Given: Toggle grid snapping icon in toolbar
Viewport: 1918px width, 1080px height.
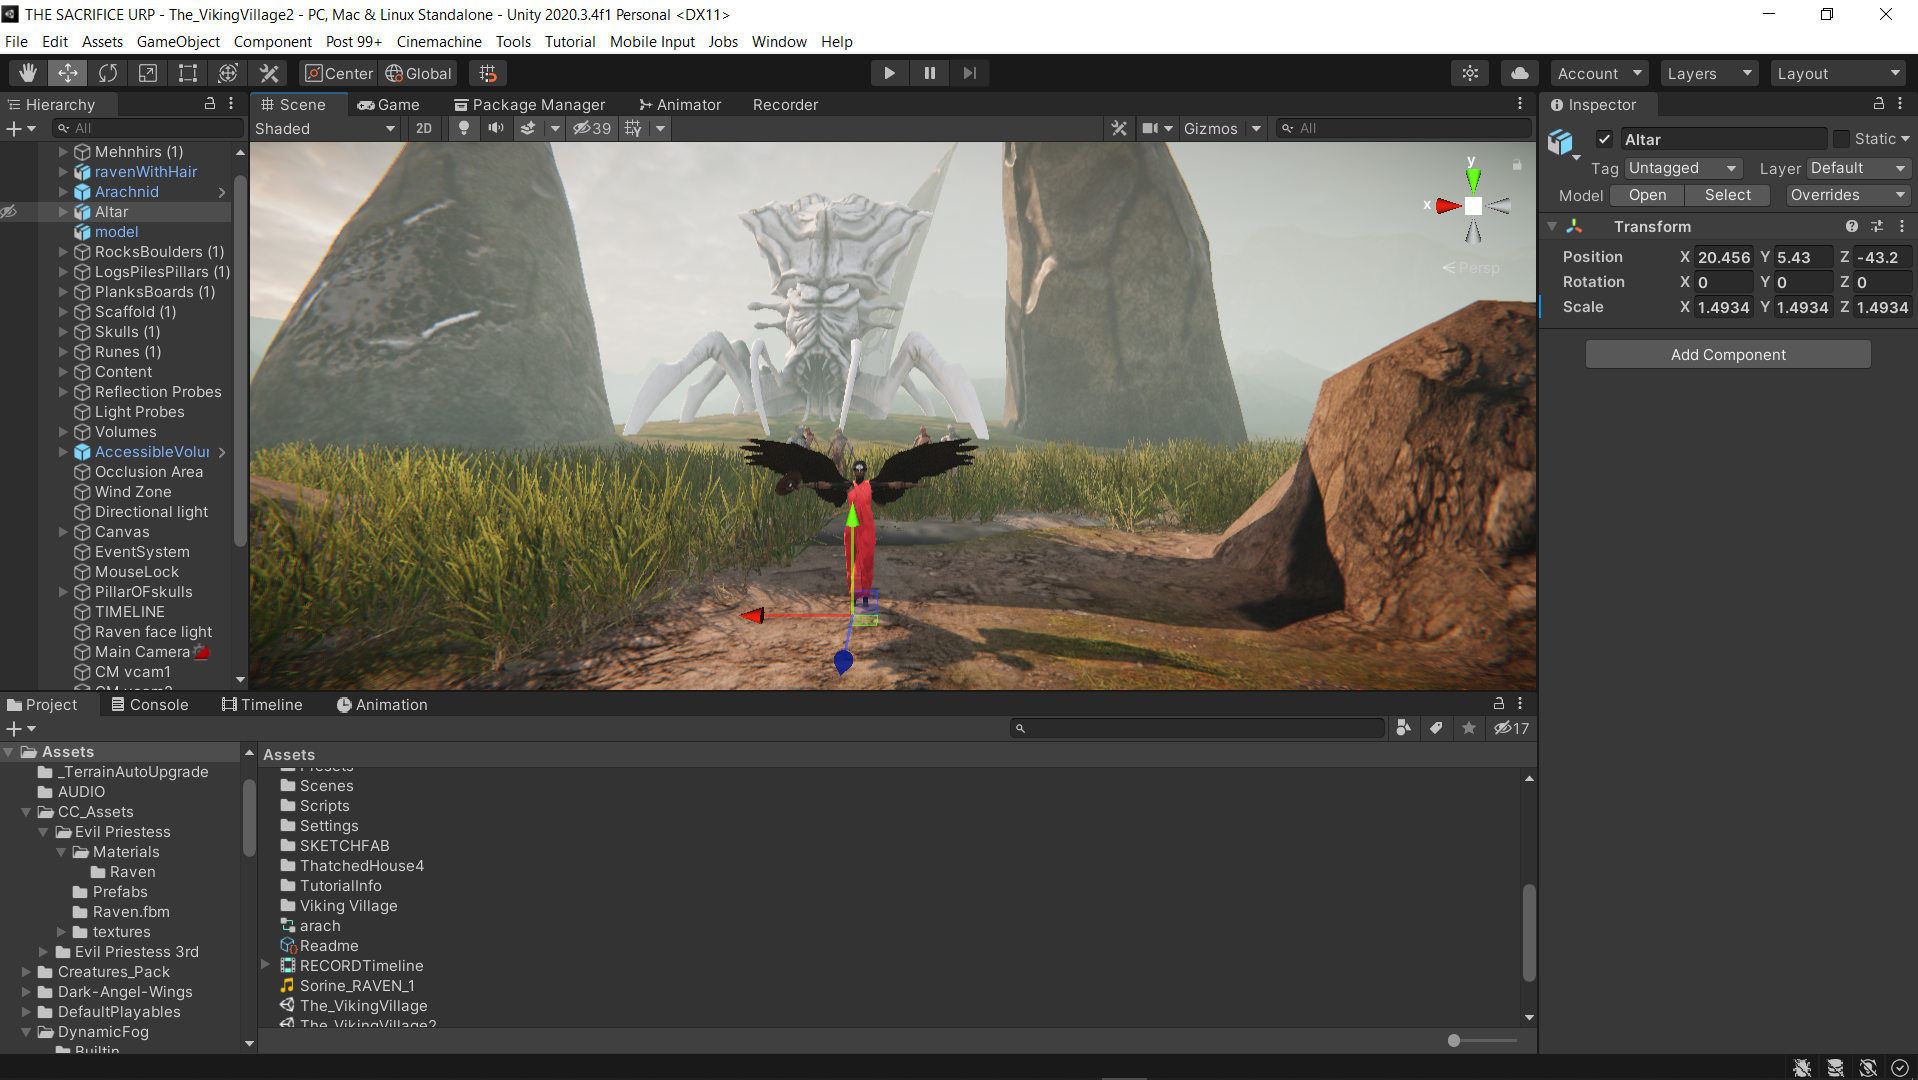Looking at the screenshot, I should 488,73.
